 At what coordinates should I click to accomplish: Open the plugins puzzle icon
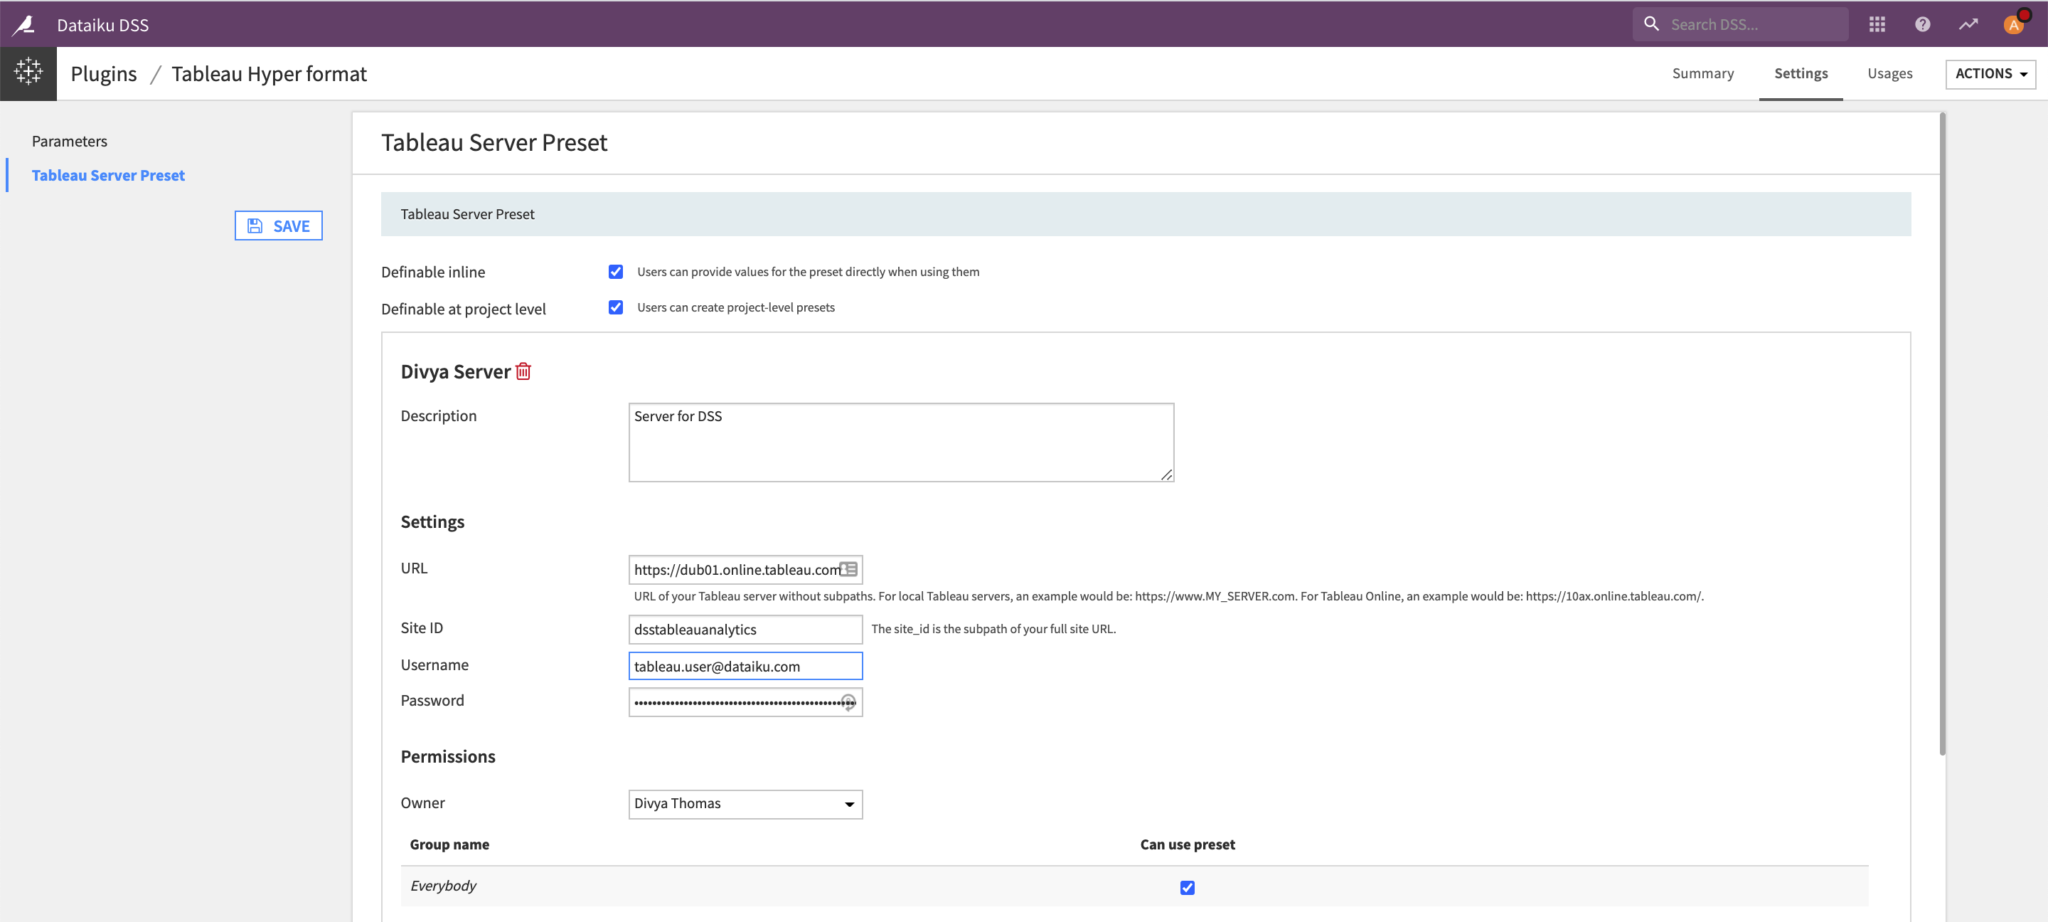[x=28, y=73]
